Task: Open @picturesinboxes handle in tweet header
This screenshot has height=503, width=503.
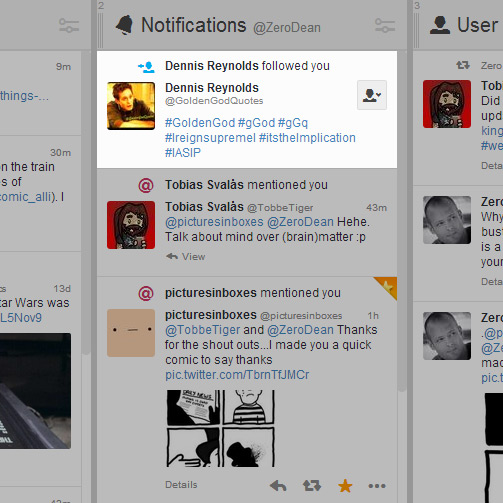Action: (x=301, y=316)
